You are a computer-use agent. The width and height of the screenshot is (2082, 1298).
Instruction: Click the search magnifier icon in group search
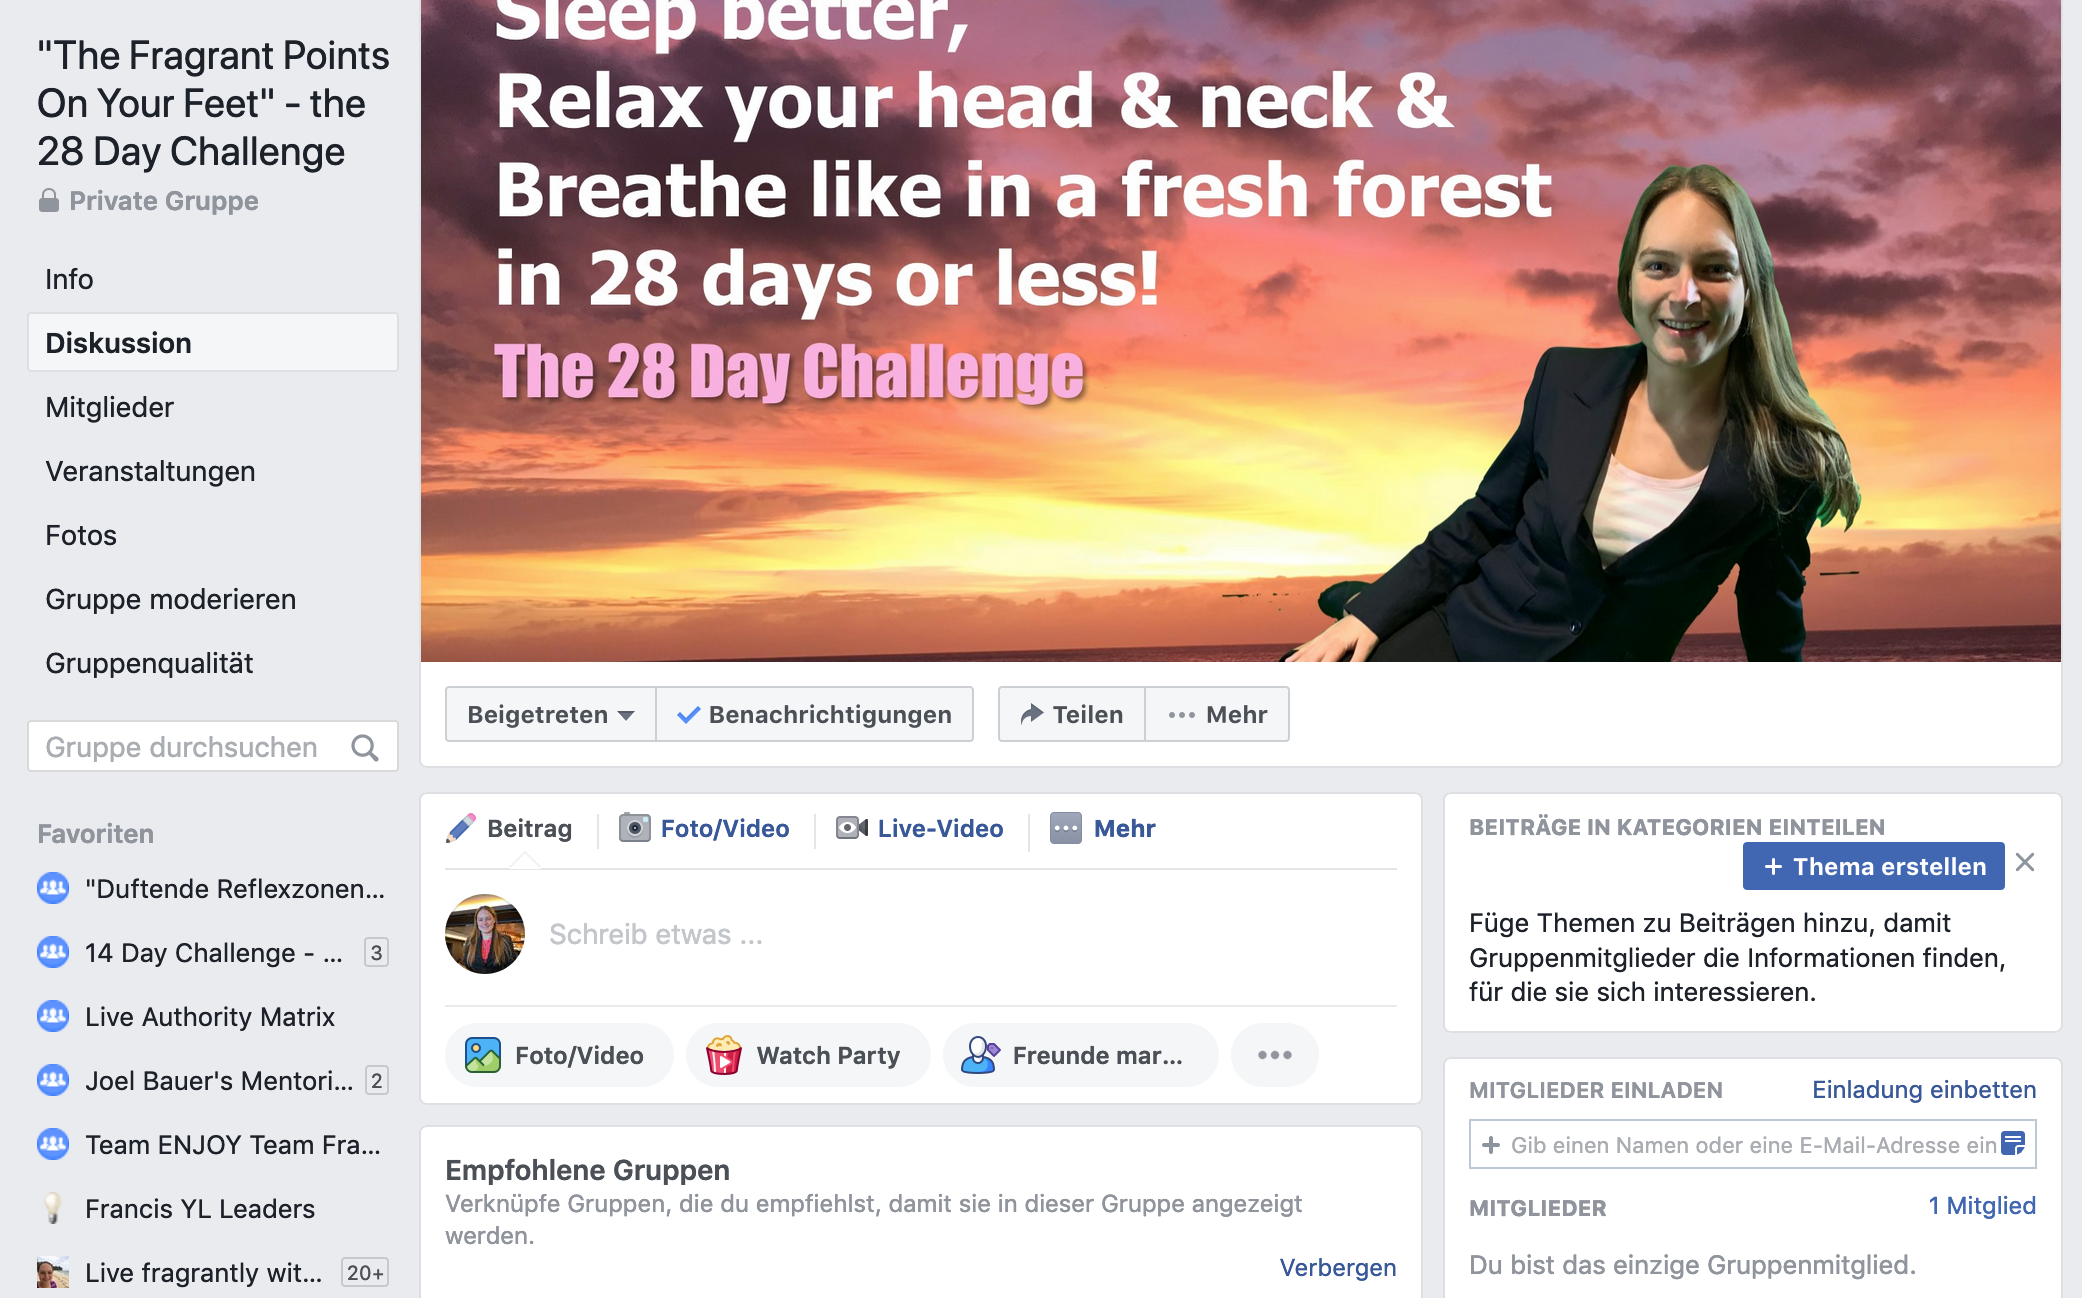[365, 747]
